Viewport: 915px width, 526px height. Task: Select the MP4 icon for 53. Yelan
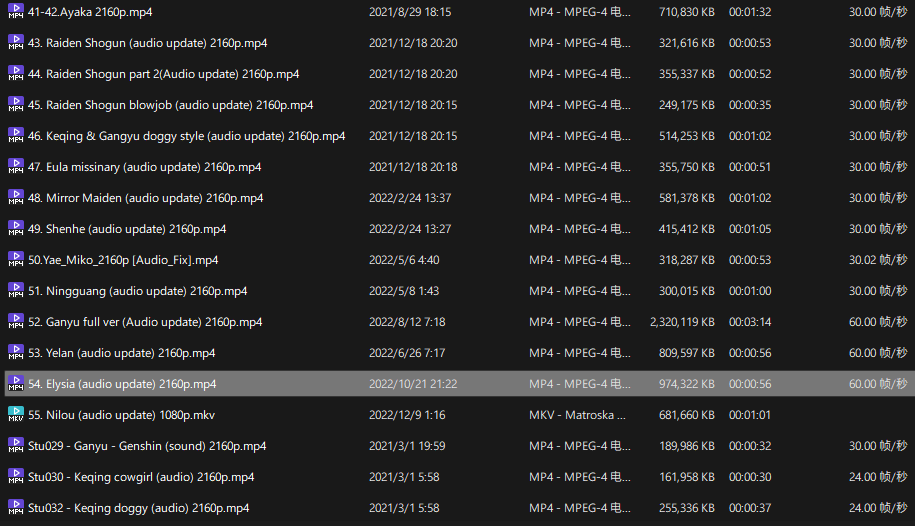(16, 352)
